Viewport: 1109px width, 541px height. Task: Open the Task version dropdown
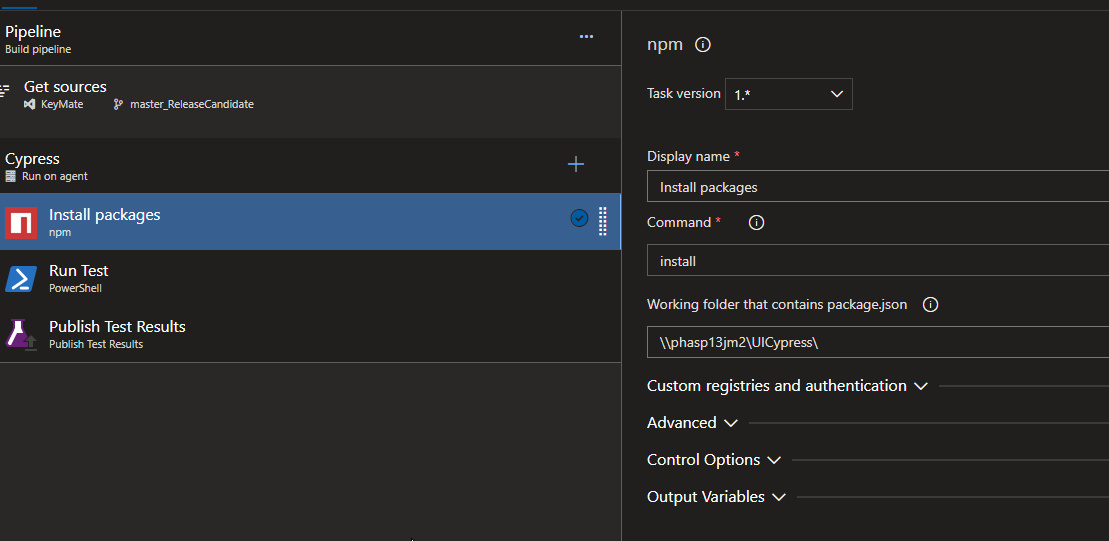pos(788,94)
